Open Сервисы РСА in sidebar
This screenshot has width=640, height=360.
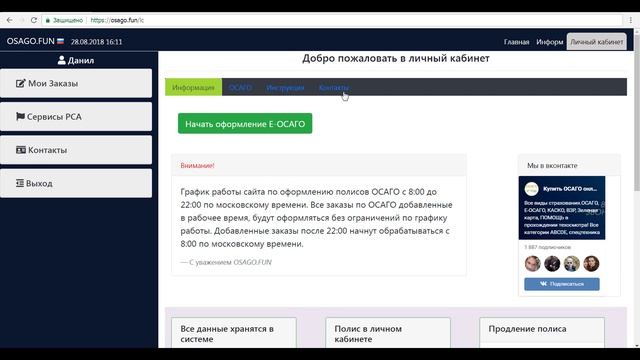(76, 117)
